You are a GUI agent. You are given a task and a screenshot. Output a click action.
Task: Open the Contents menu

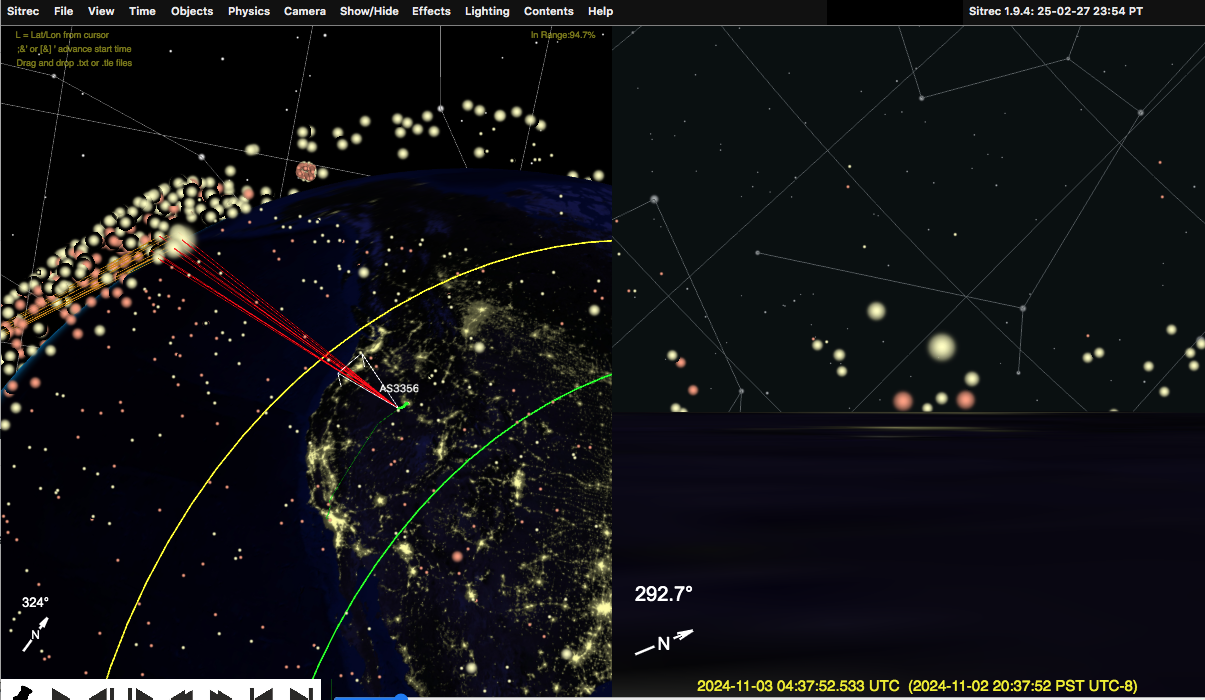click(549, 11)
